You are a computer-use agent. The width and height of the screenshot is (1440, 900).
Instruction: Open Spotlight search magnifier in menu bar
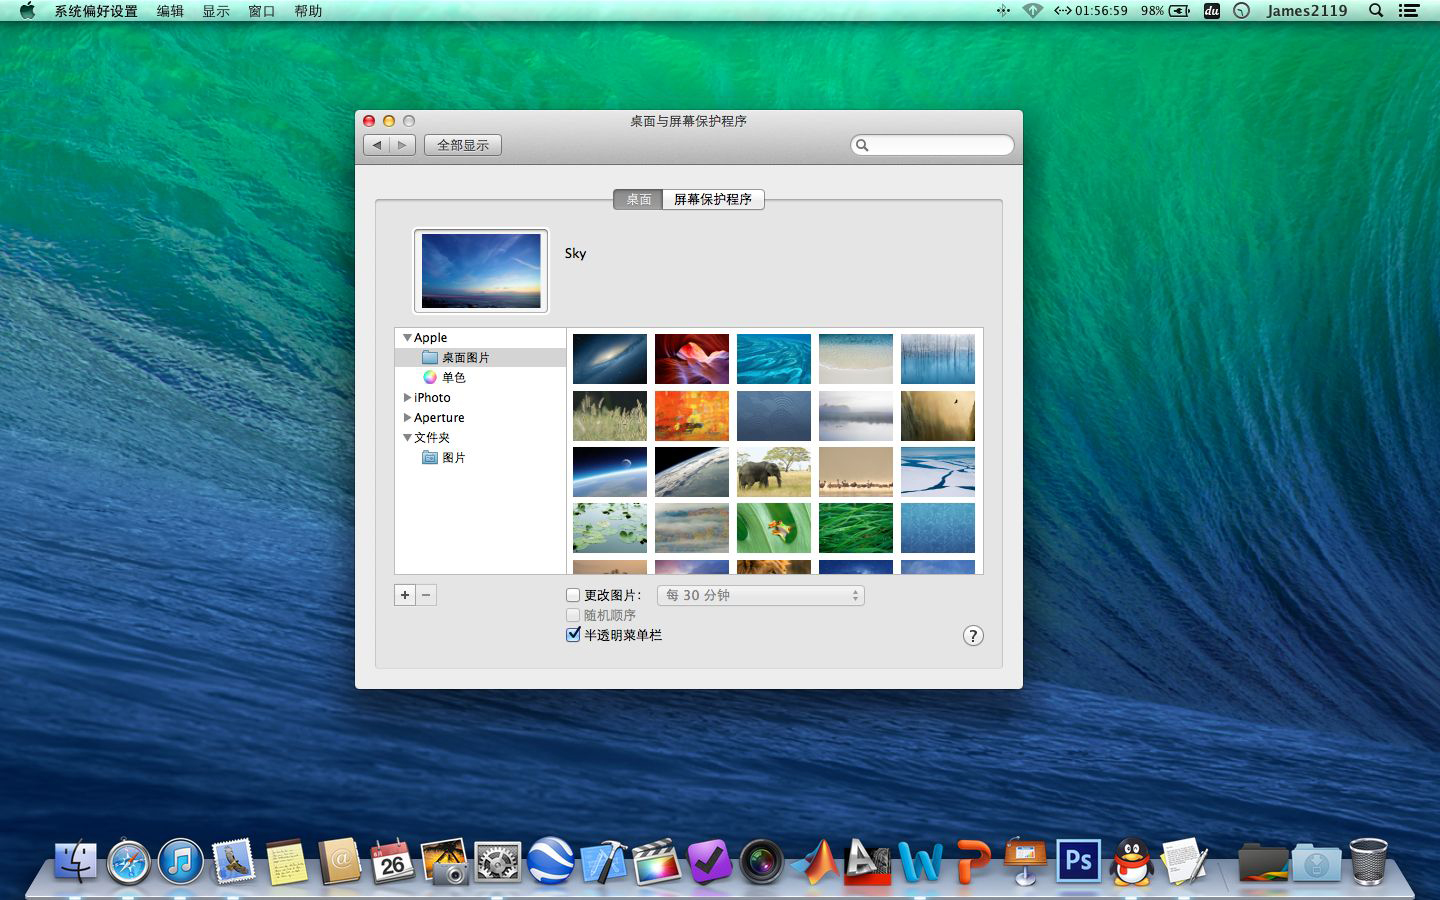[1376, 11]
